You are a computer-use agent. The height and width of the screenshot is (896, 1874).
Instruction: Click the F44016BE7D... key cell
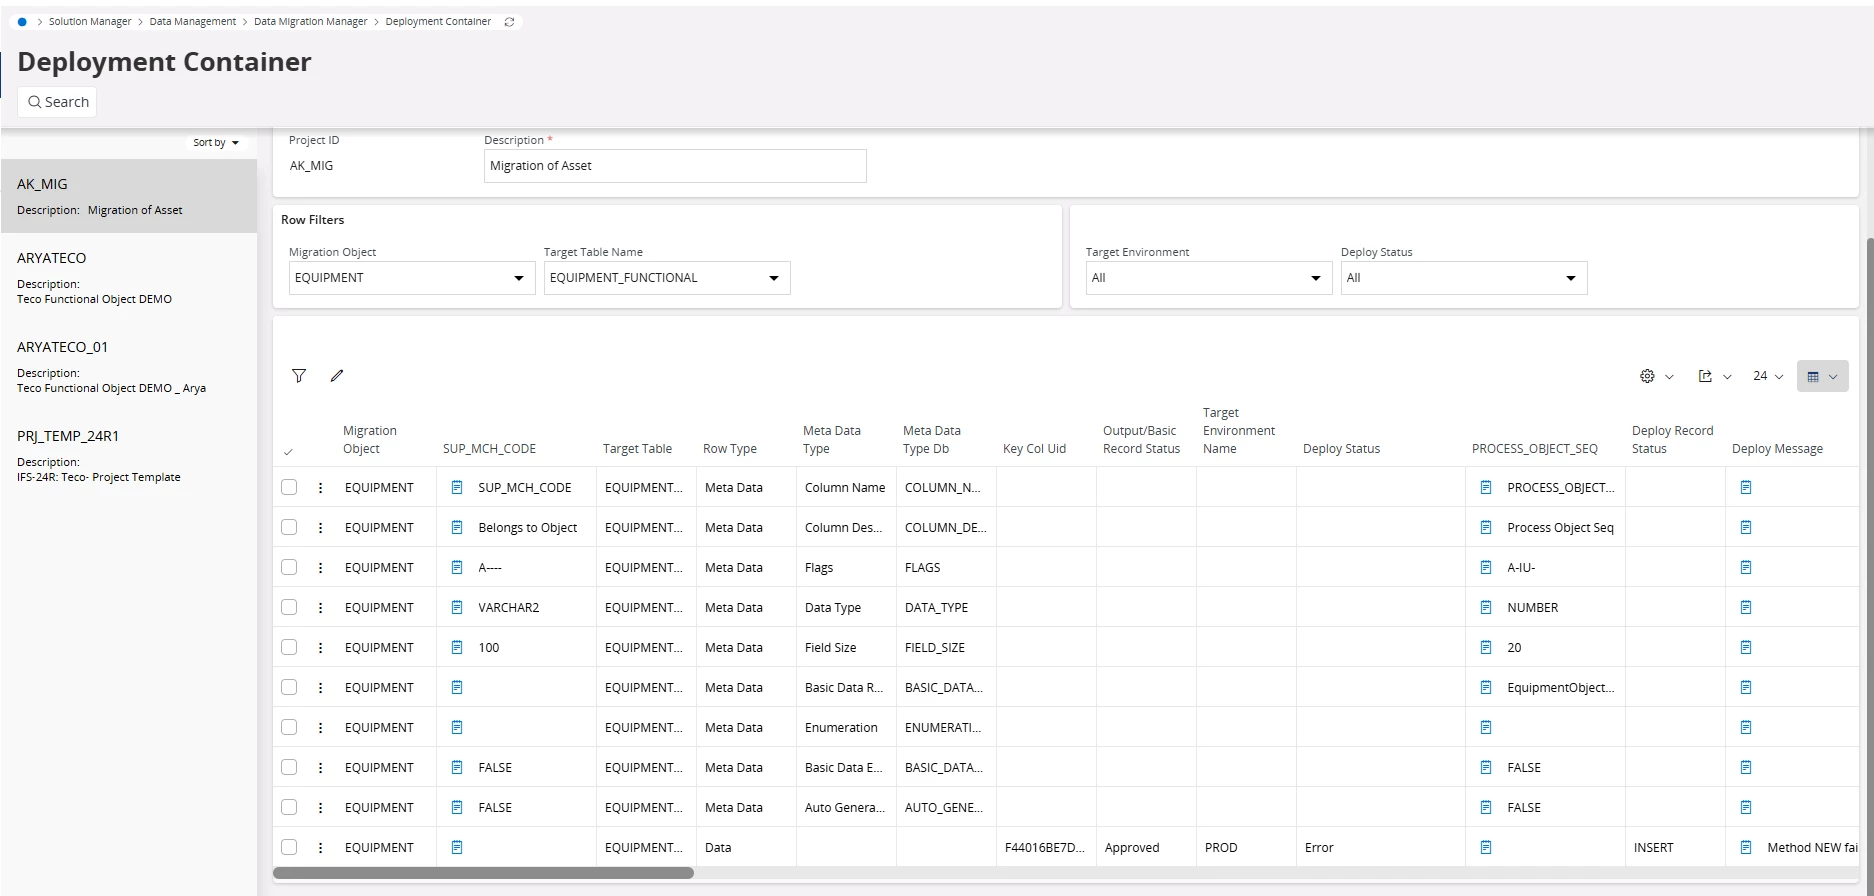pyautogui.click(x=1044, y=847)
